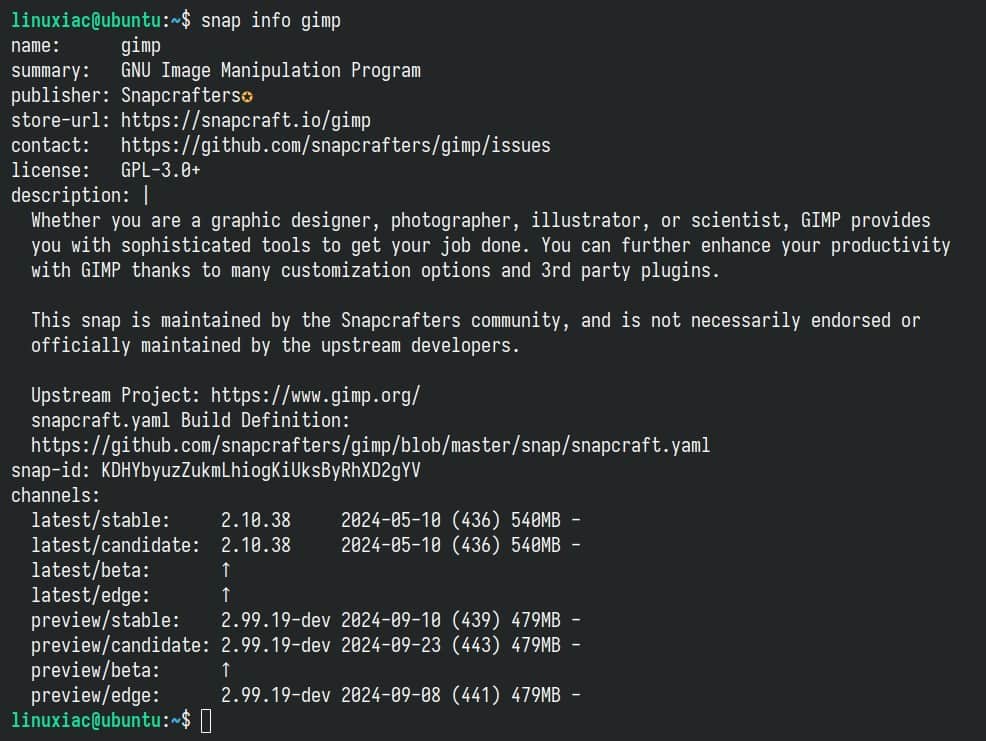986x741 pixels.
Task: Open the Upstream Project www.gimp.org link
Action: [316, 396]
